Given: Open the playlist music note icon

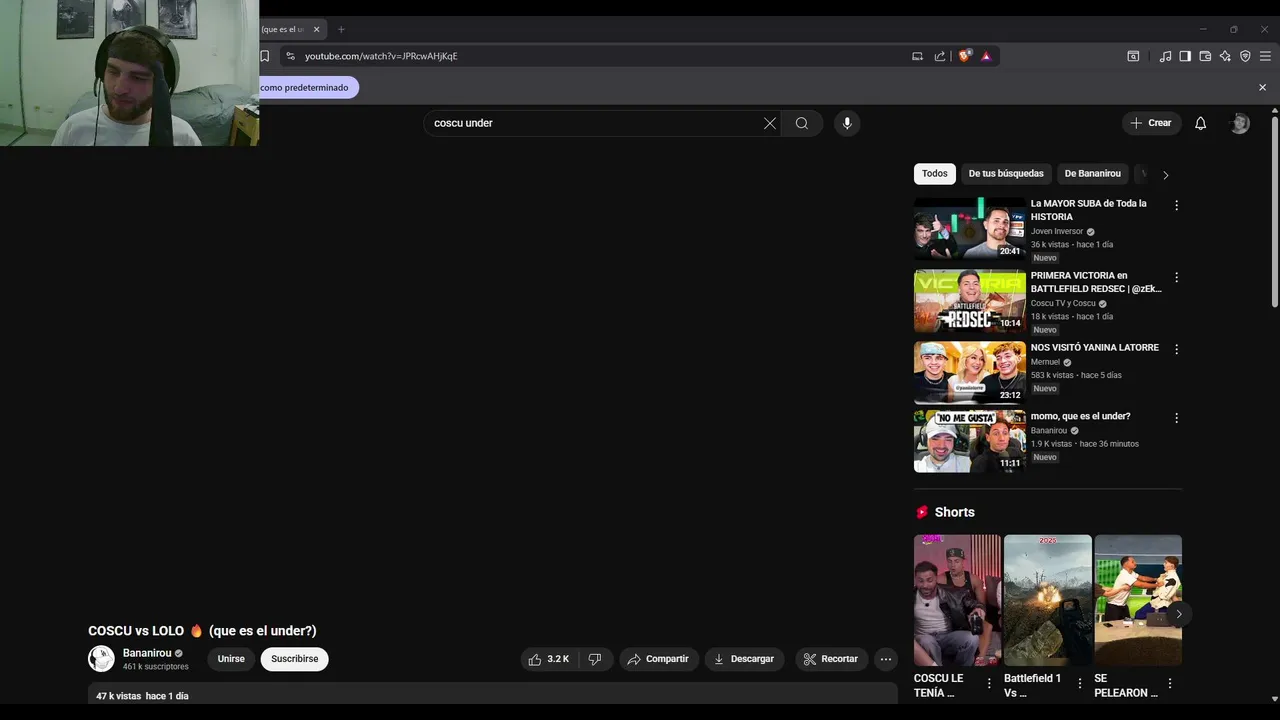Looking at the screenshot, I should [x=1165, y=56].
